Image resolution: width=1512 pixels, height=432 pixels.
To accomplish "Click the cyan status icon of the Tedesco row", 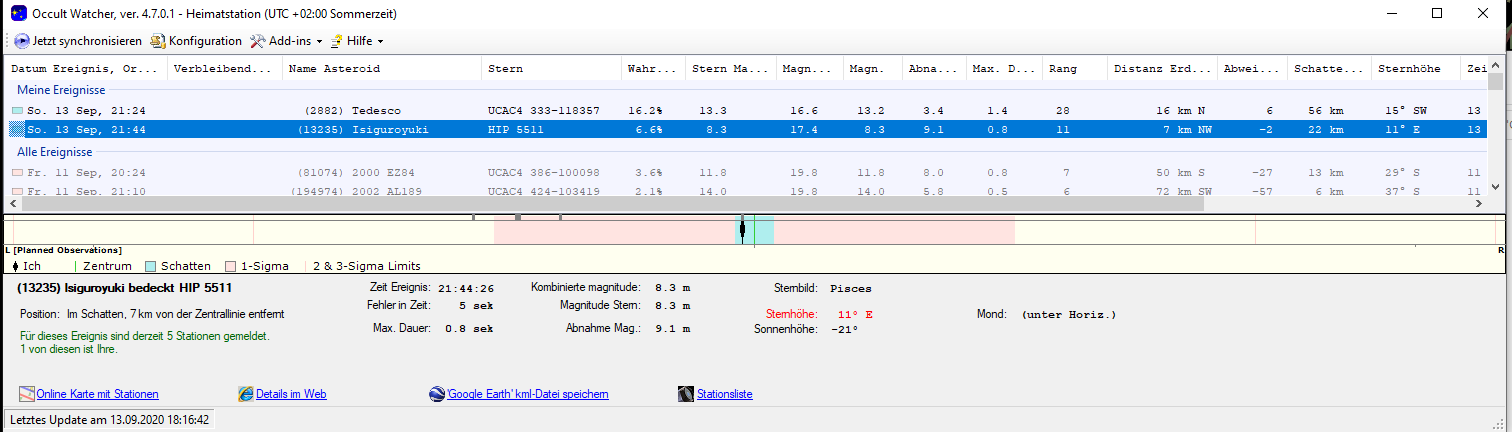I will click(17, 111).
